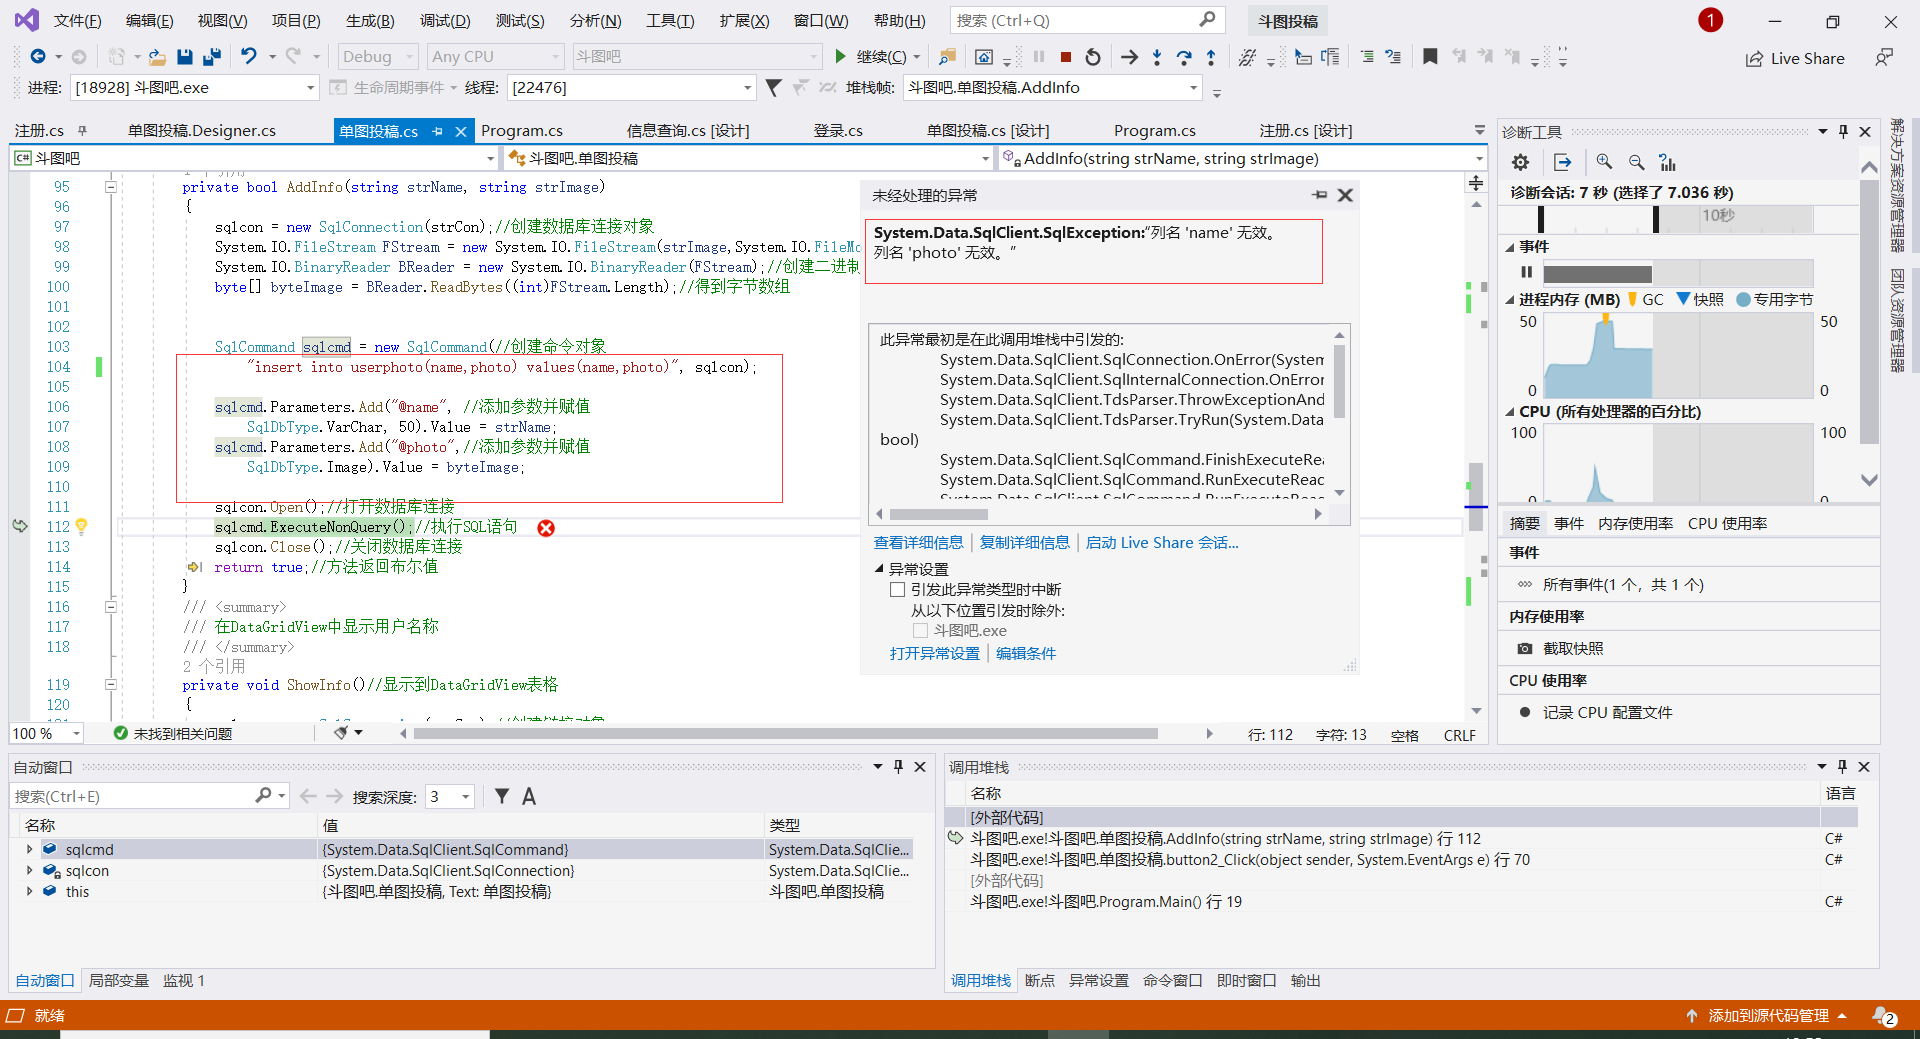1920x1039 pixels.
Task: Click the green Continue play button
Action: [841, 57]
